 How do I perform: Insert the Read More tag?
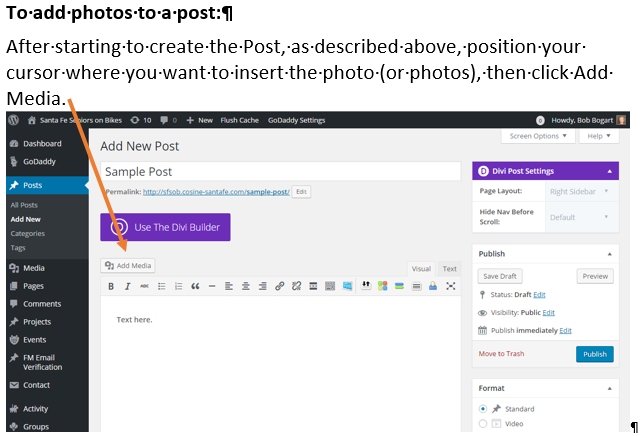pyautogui.click(x=313, y=286)
